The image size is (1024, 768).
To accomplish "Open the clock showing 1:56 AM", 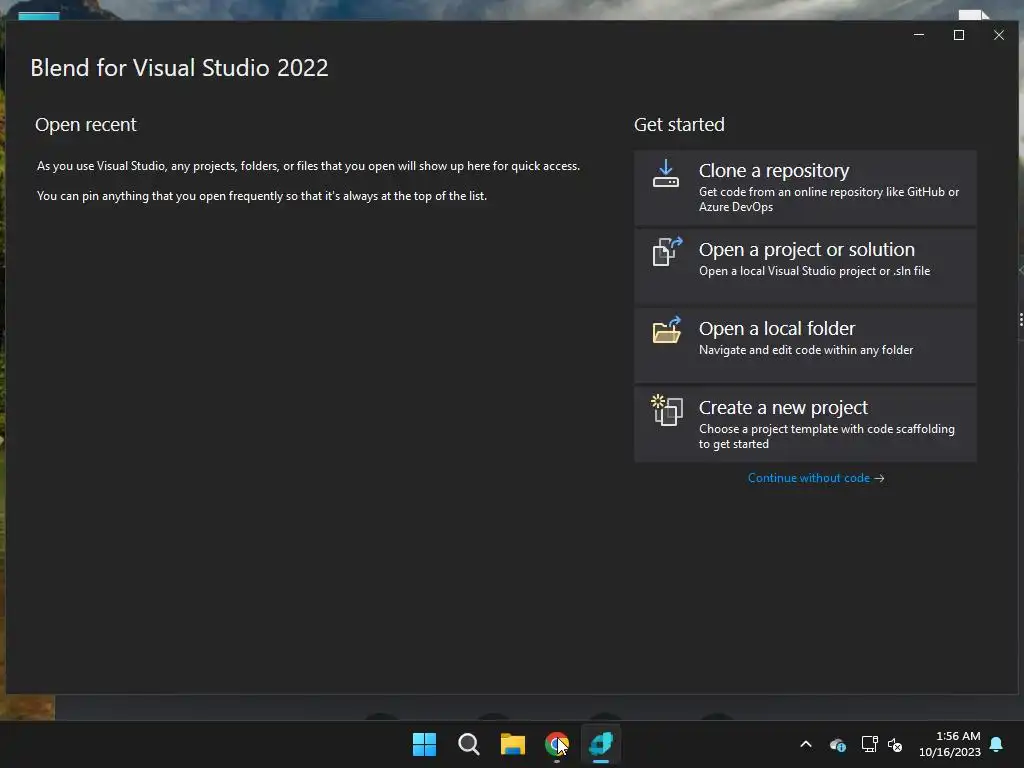I will pos(950,744).
